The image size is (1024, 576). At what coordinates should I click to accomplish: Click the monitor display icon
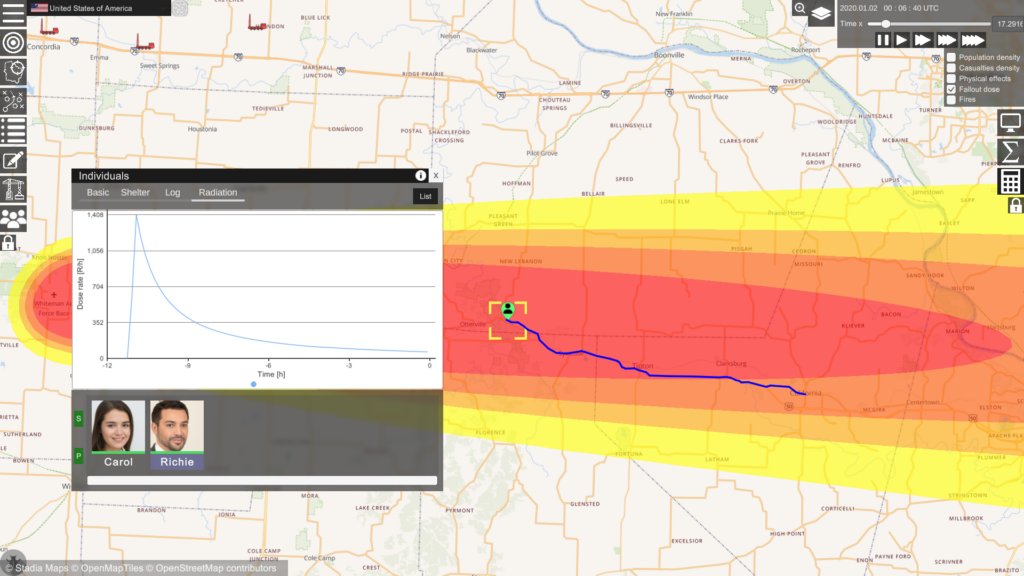(x=1010, y=122)
